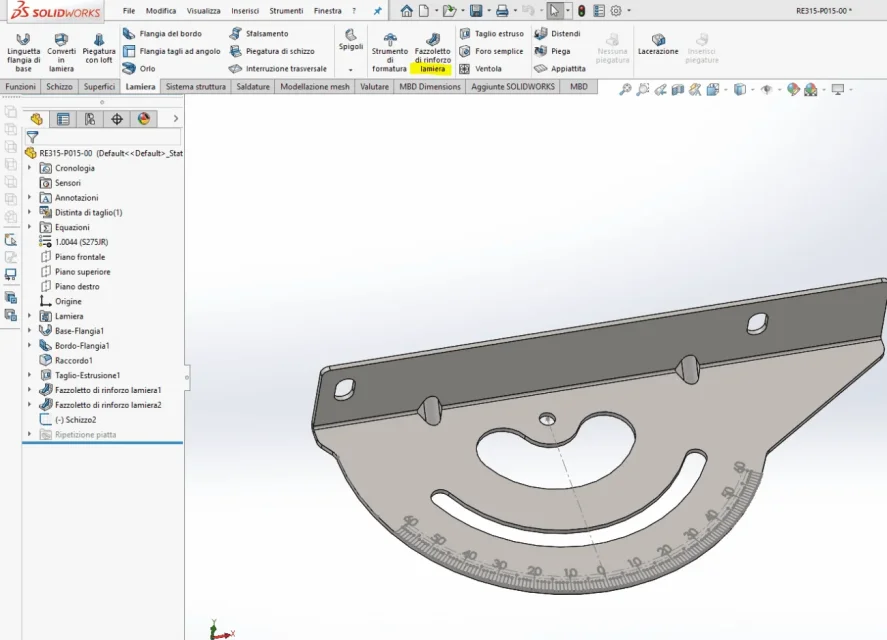887x640 pixels.
Task: Switch to the Saldature tab
Action: (x=253, y=87)
